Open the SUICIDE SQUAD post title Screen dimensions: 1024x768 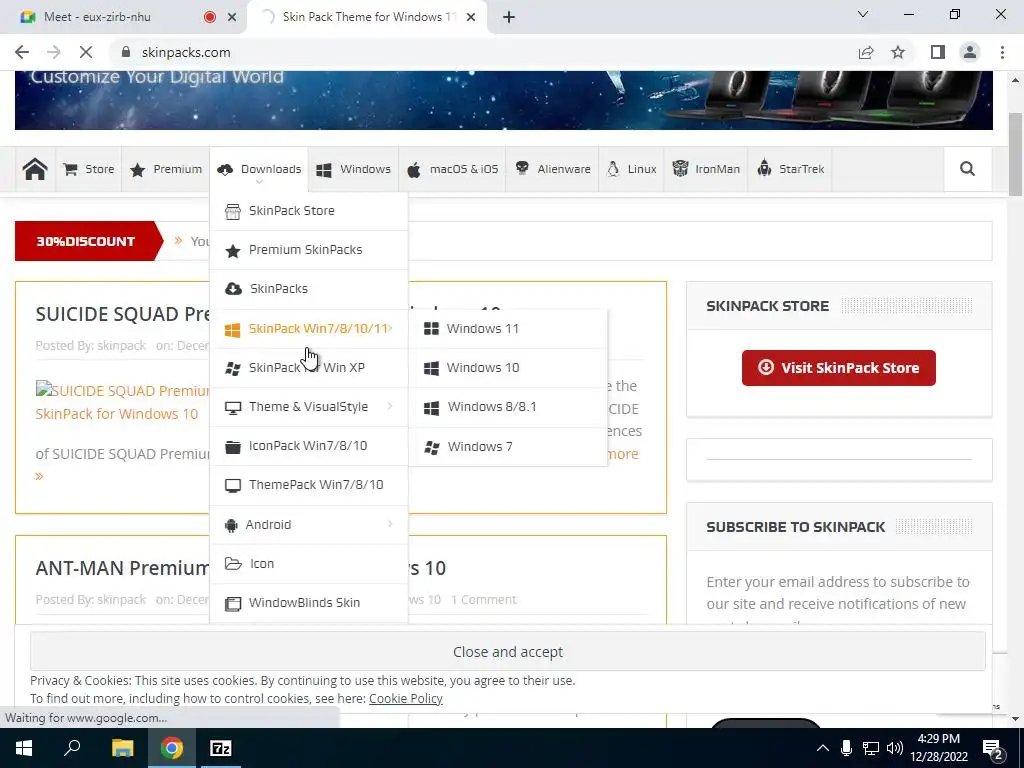point(123,314)
